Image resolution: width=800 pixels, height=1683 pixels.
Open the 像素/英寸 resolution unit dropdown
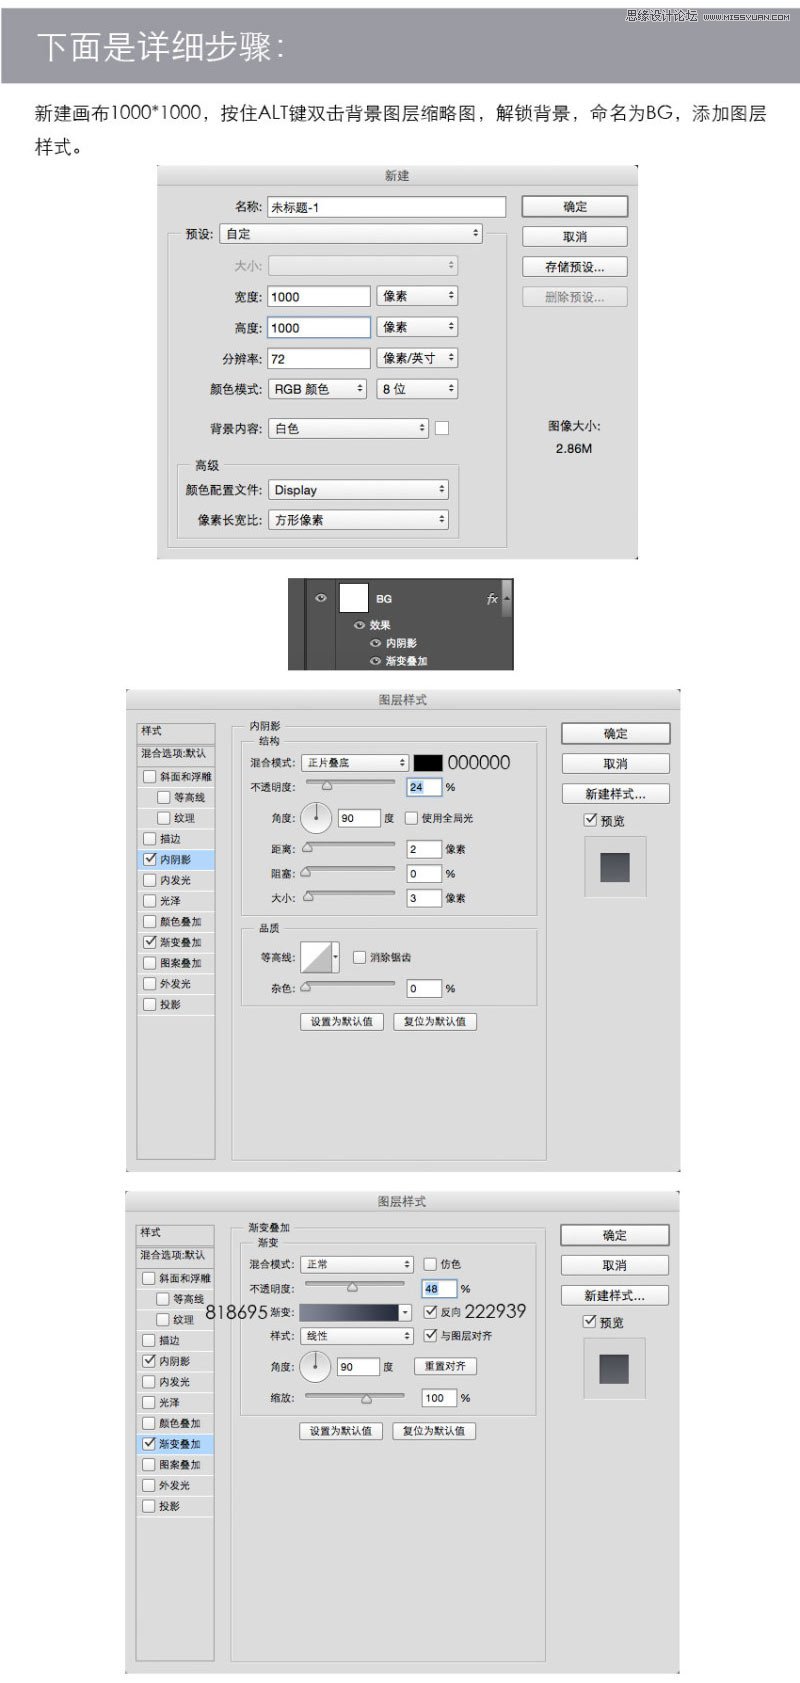(417, 358)
